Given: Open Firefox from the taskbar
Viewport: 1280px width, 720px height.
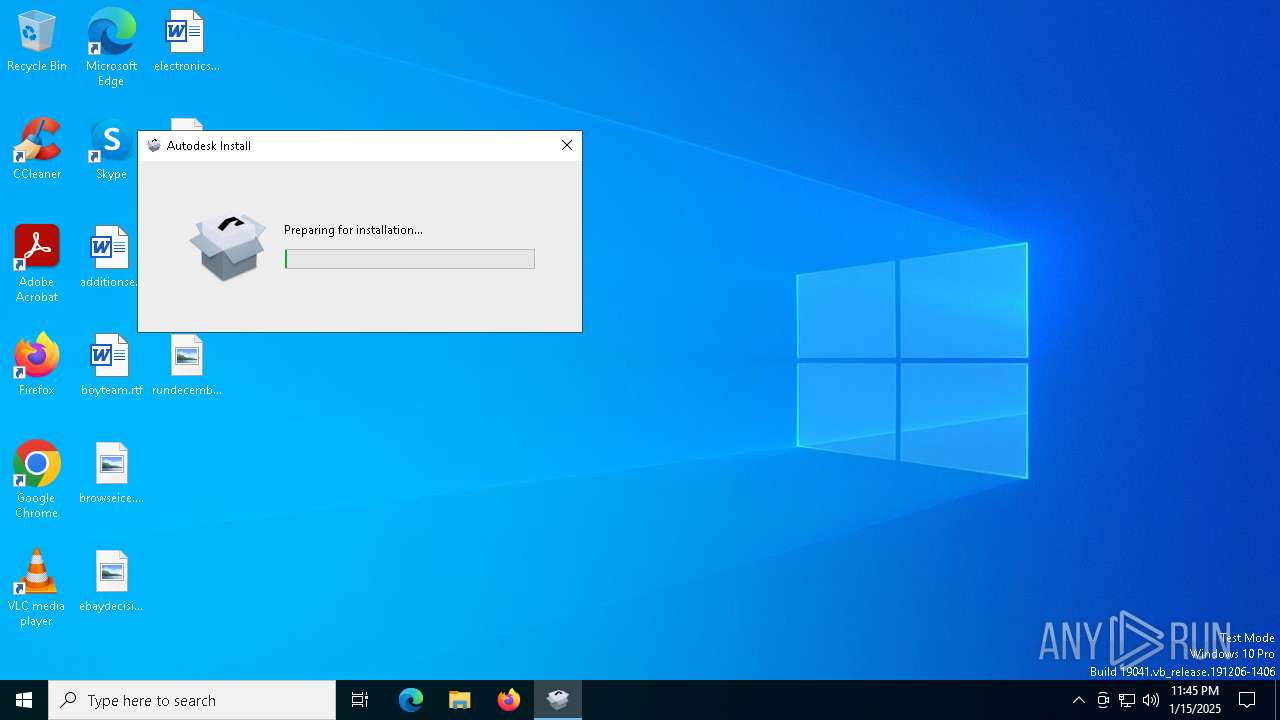Looking at the screenshot, I should pos(509,700).
